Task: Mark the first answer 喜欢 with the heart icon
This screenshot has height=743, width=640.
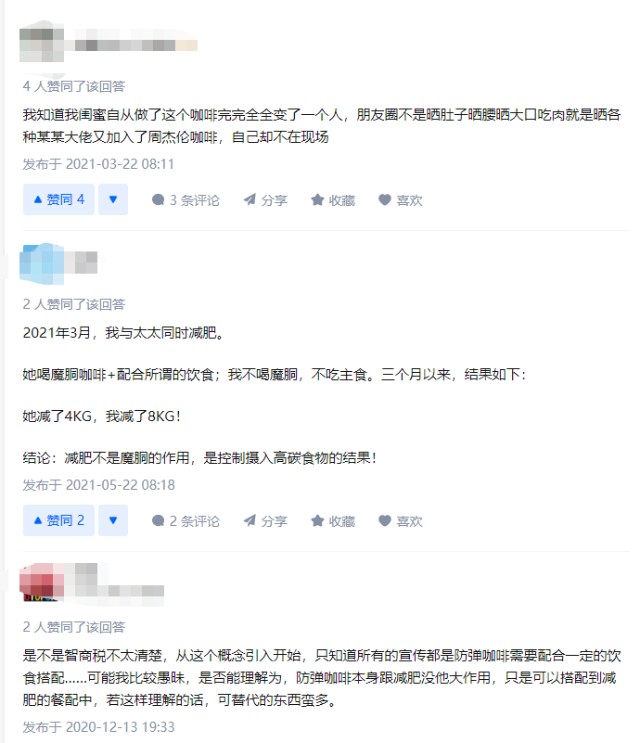Action: [400, 200]
